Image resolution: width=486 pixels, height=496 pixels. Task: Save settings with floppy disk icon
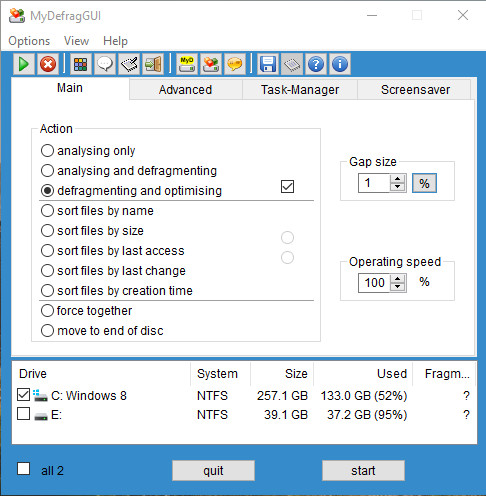pos(268,64)
